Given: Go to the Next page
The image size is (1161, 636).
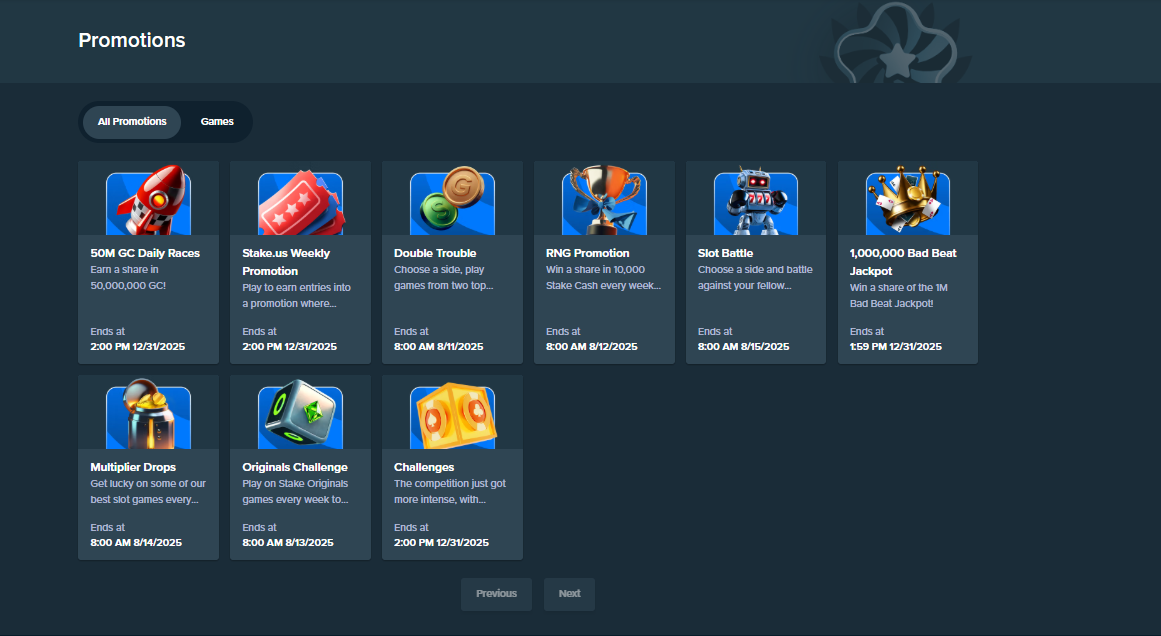Looking at the screenshot, I should coord(569,594).
